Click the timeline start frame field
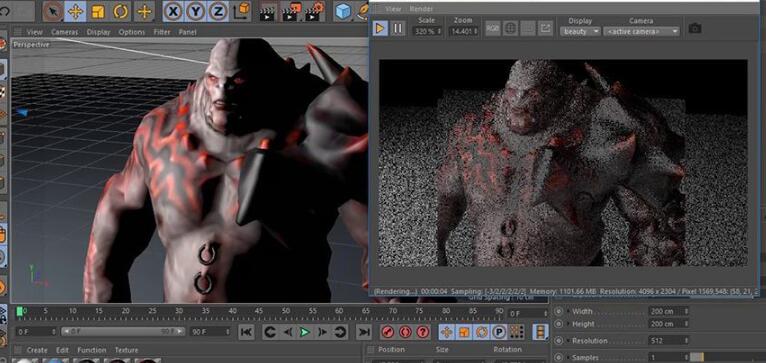Screen dimensions: 766x363 click(36, 332)
